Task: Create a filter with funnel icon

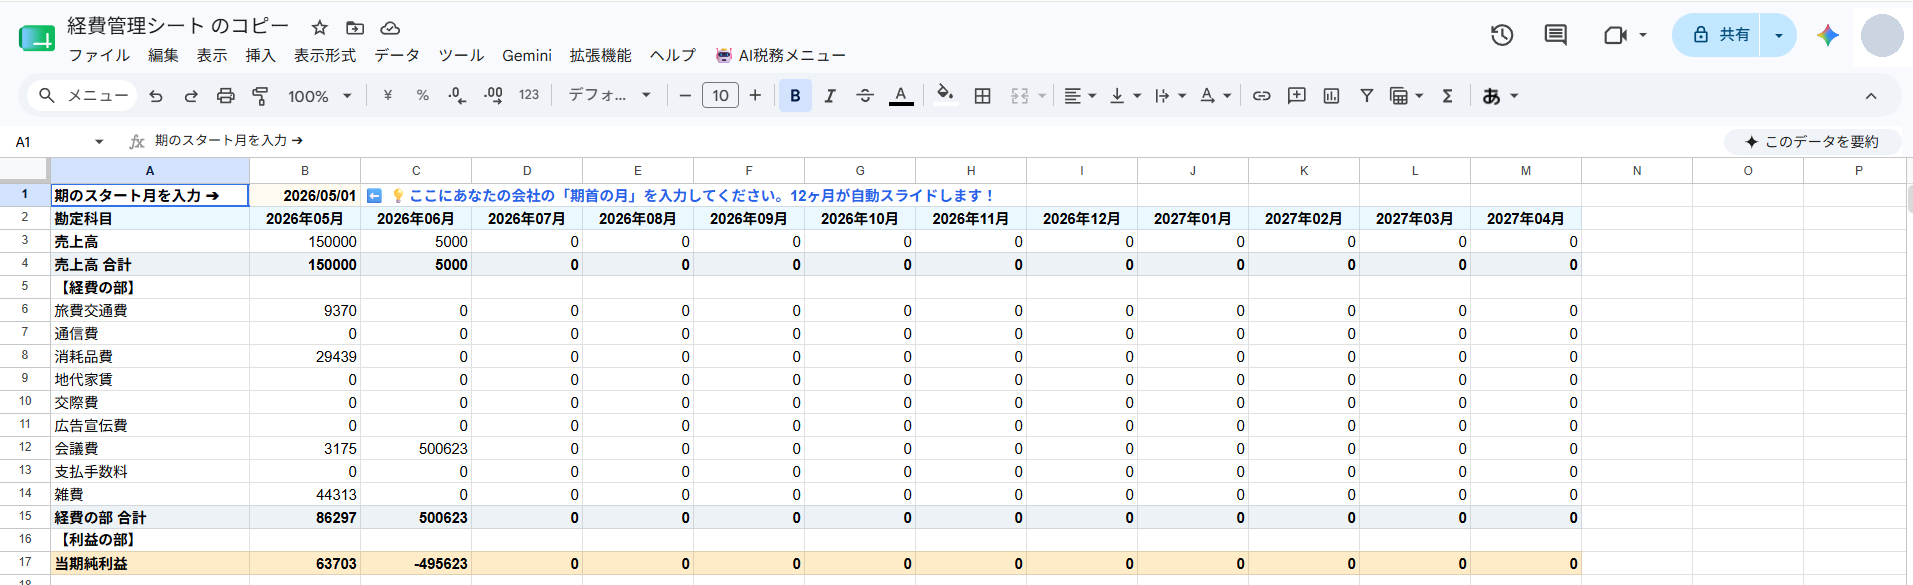Action: pos(1366,96)
